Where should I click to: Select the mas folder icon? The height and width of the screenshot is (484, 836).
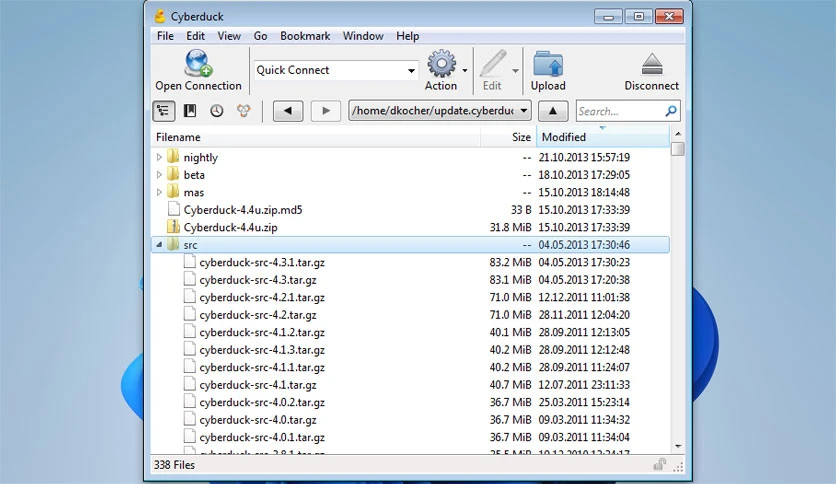point(173,192)
